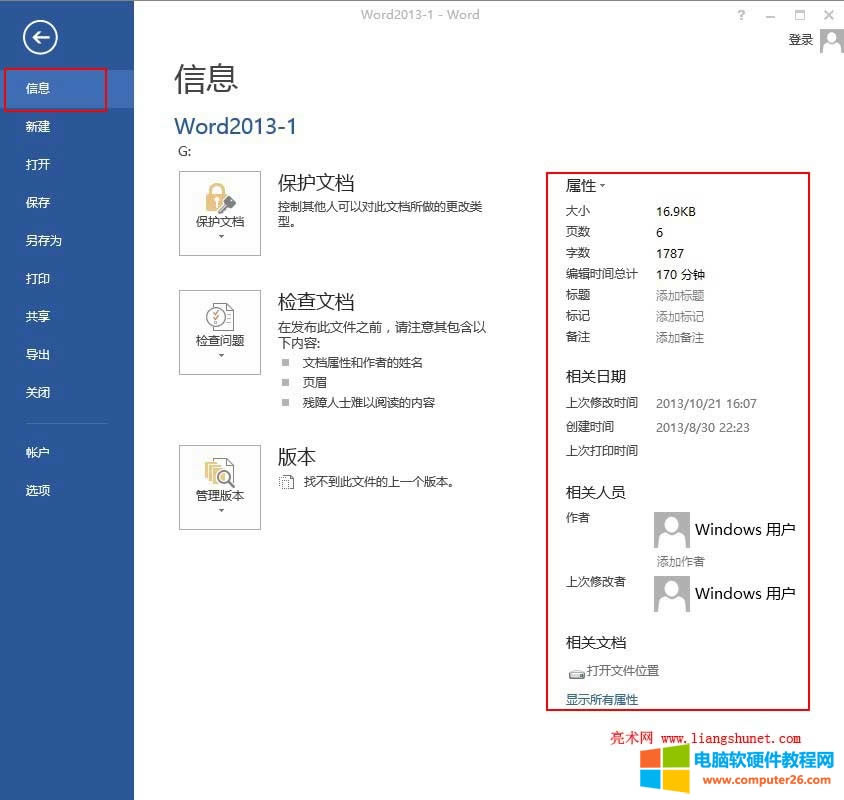The height and width of the screenshot is (800, 844).
Task: Open the 导出 sidebar option
Action: click(x=38, y=355)
